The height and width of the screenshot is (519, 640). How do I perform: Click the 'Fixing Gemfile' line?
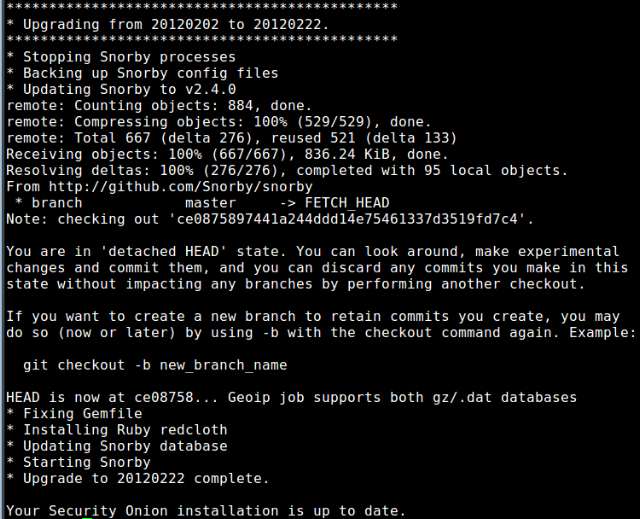78,413
